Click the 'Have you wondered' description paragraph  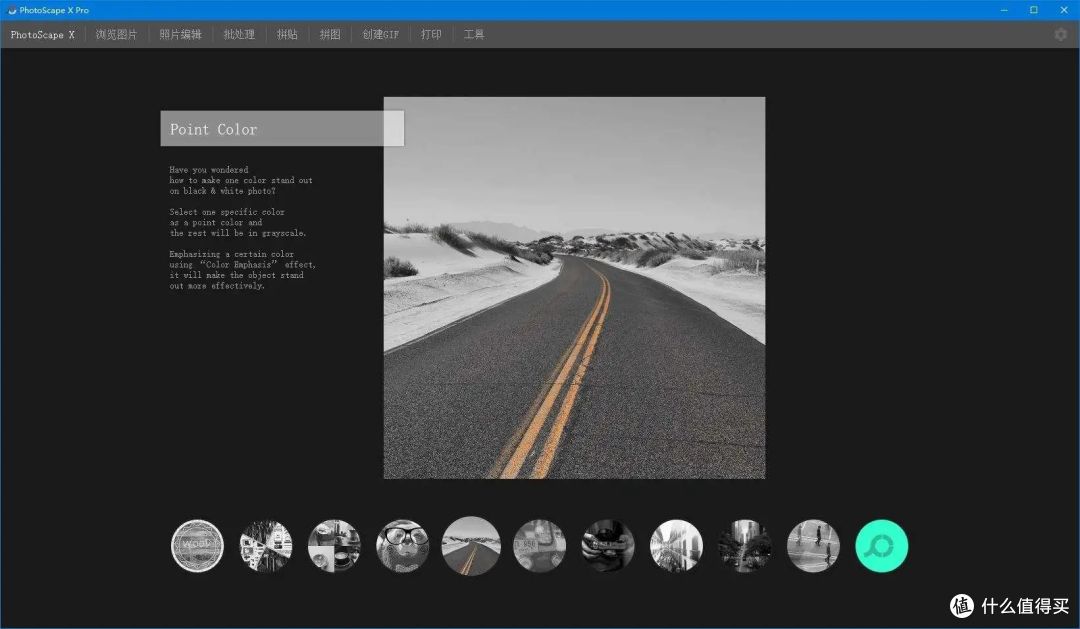coord(241,181)
